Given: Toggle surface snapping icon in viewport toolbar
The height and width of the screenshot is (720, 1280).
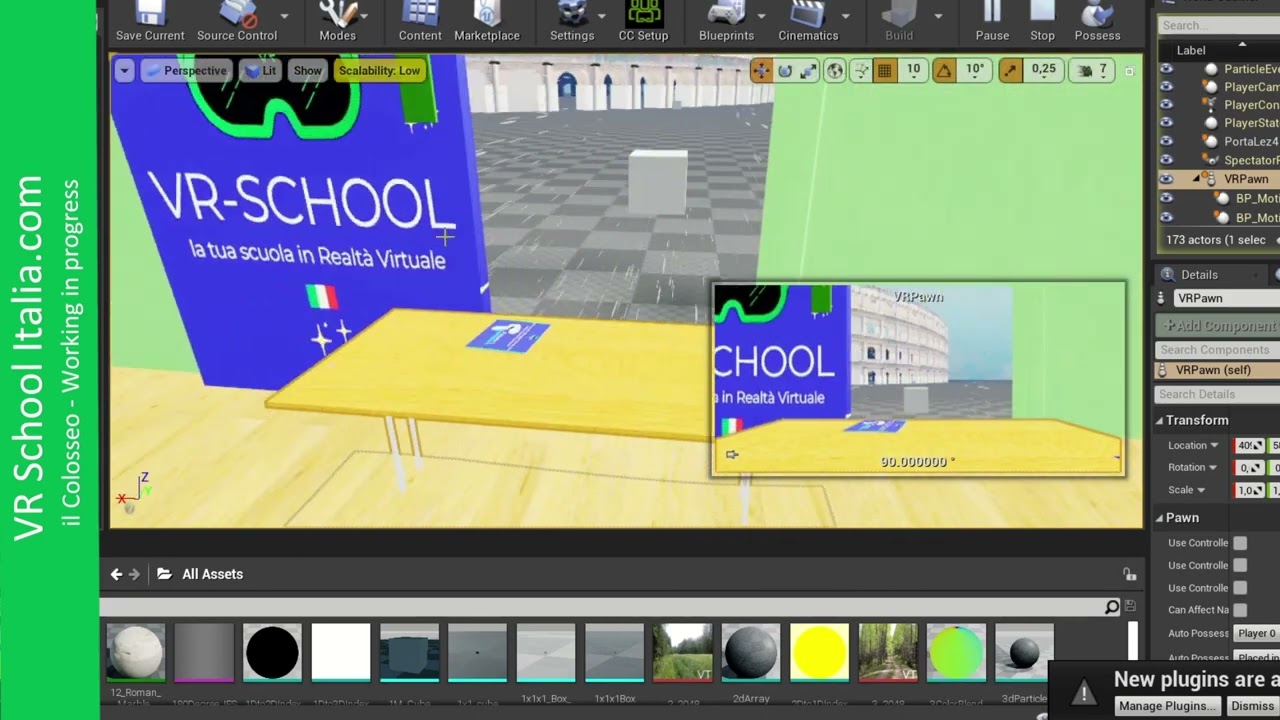Looking at the screenshot, I should (860, 70).
